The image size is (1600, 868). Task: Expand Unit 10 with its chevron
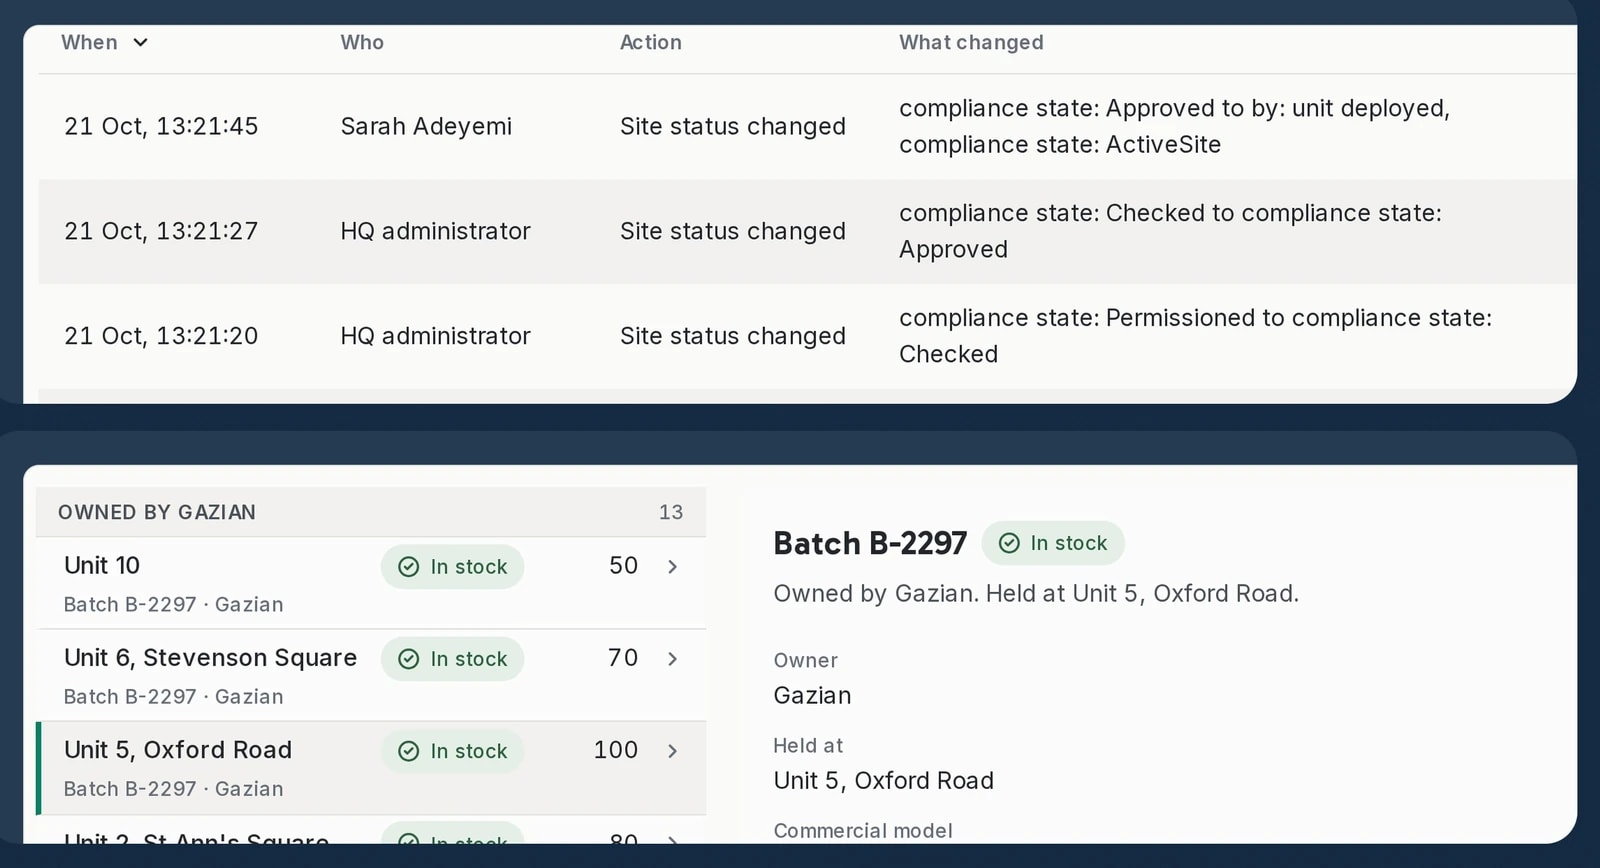(x=672, y=566)
